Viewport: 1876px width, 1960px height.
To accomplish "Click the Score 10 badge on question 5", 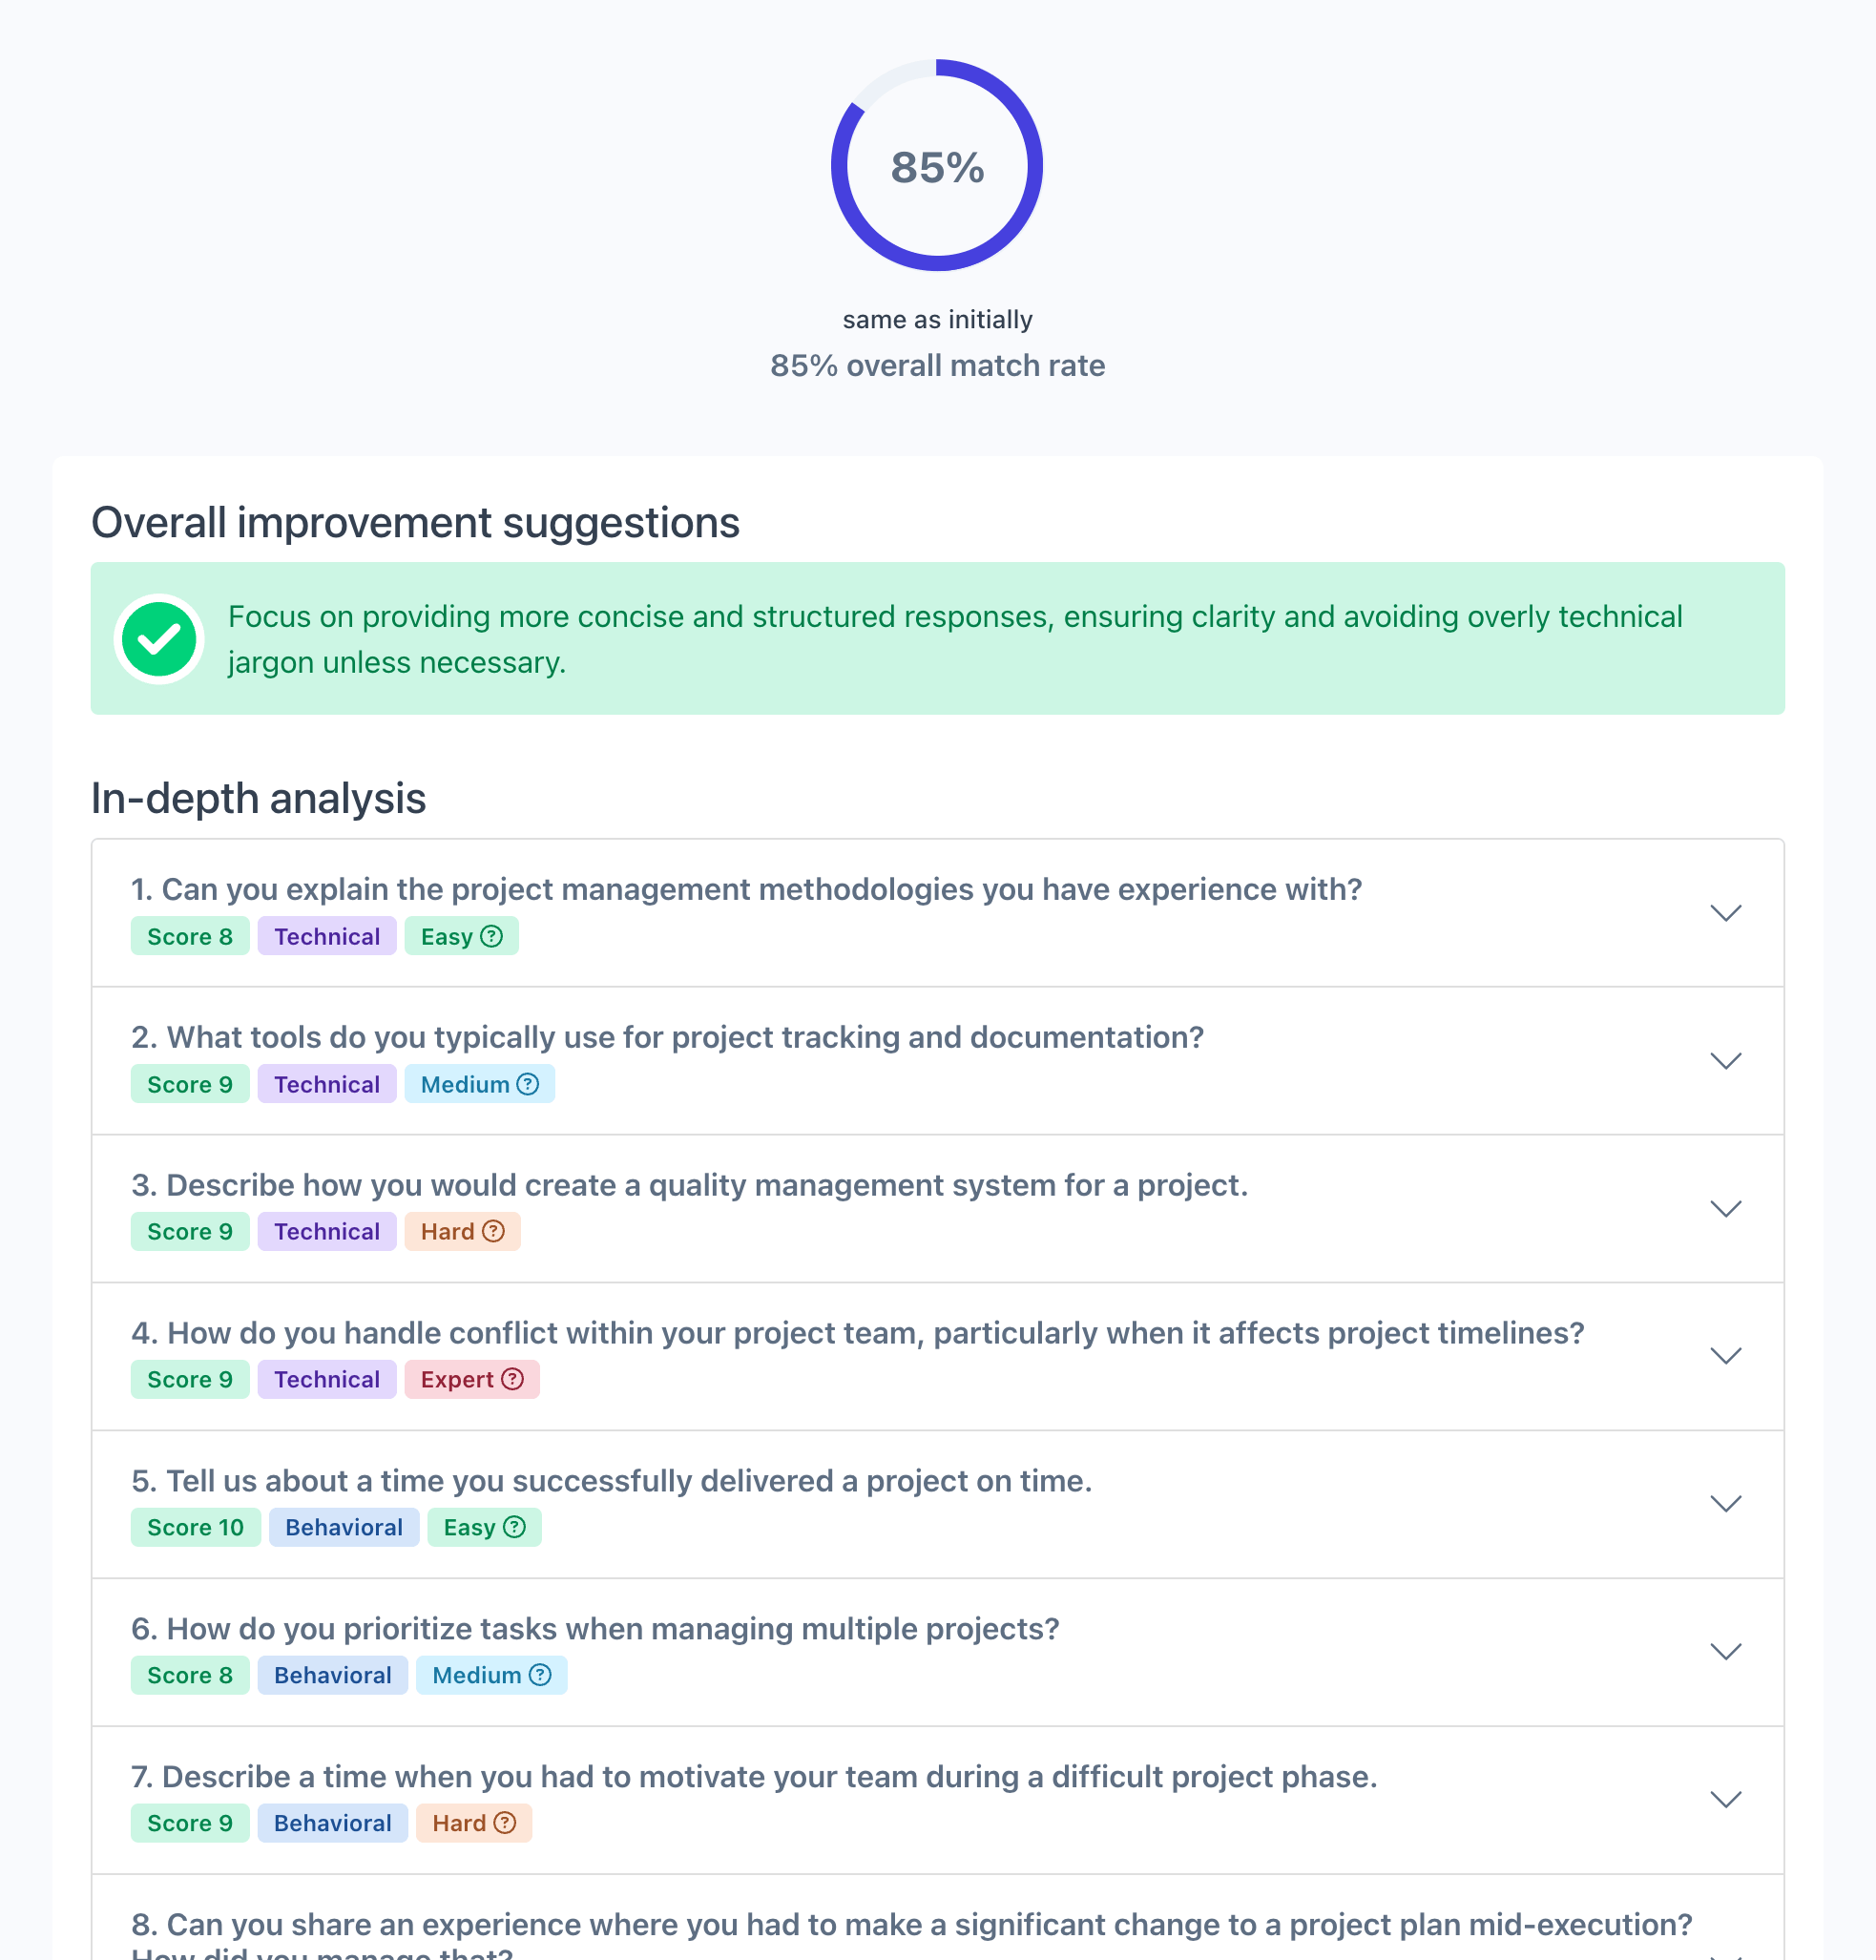I will tap(195, 1527).
